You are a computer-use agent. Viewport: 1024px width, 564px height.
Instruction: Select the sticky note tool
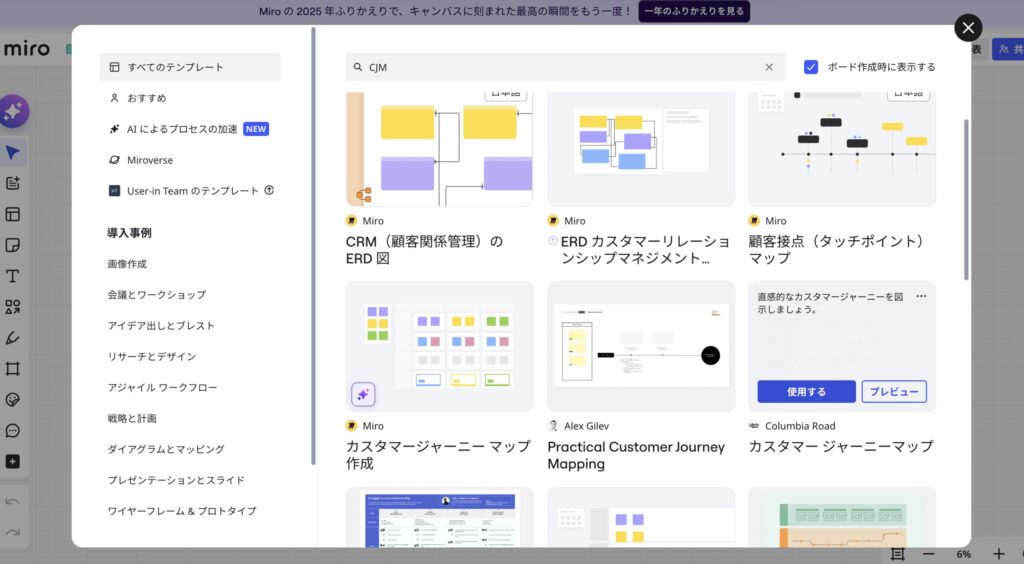coord(13,245)
